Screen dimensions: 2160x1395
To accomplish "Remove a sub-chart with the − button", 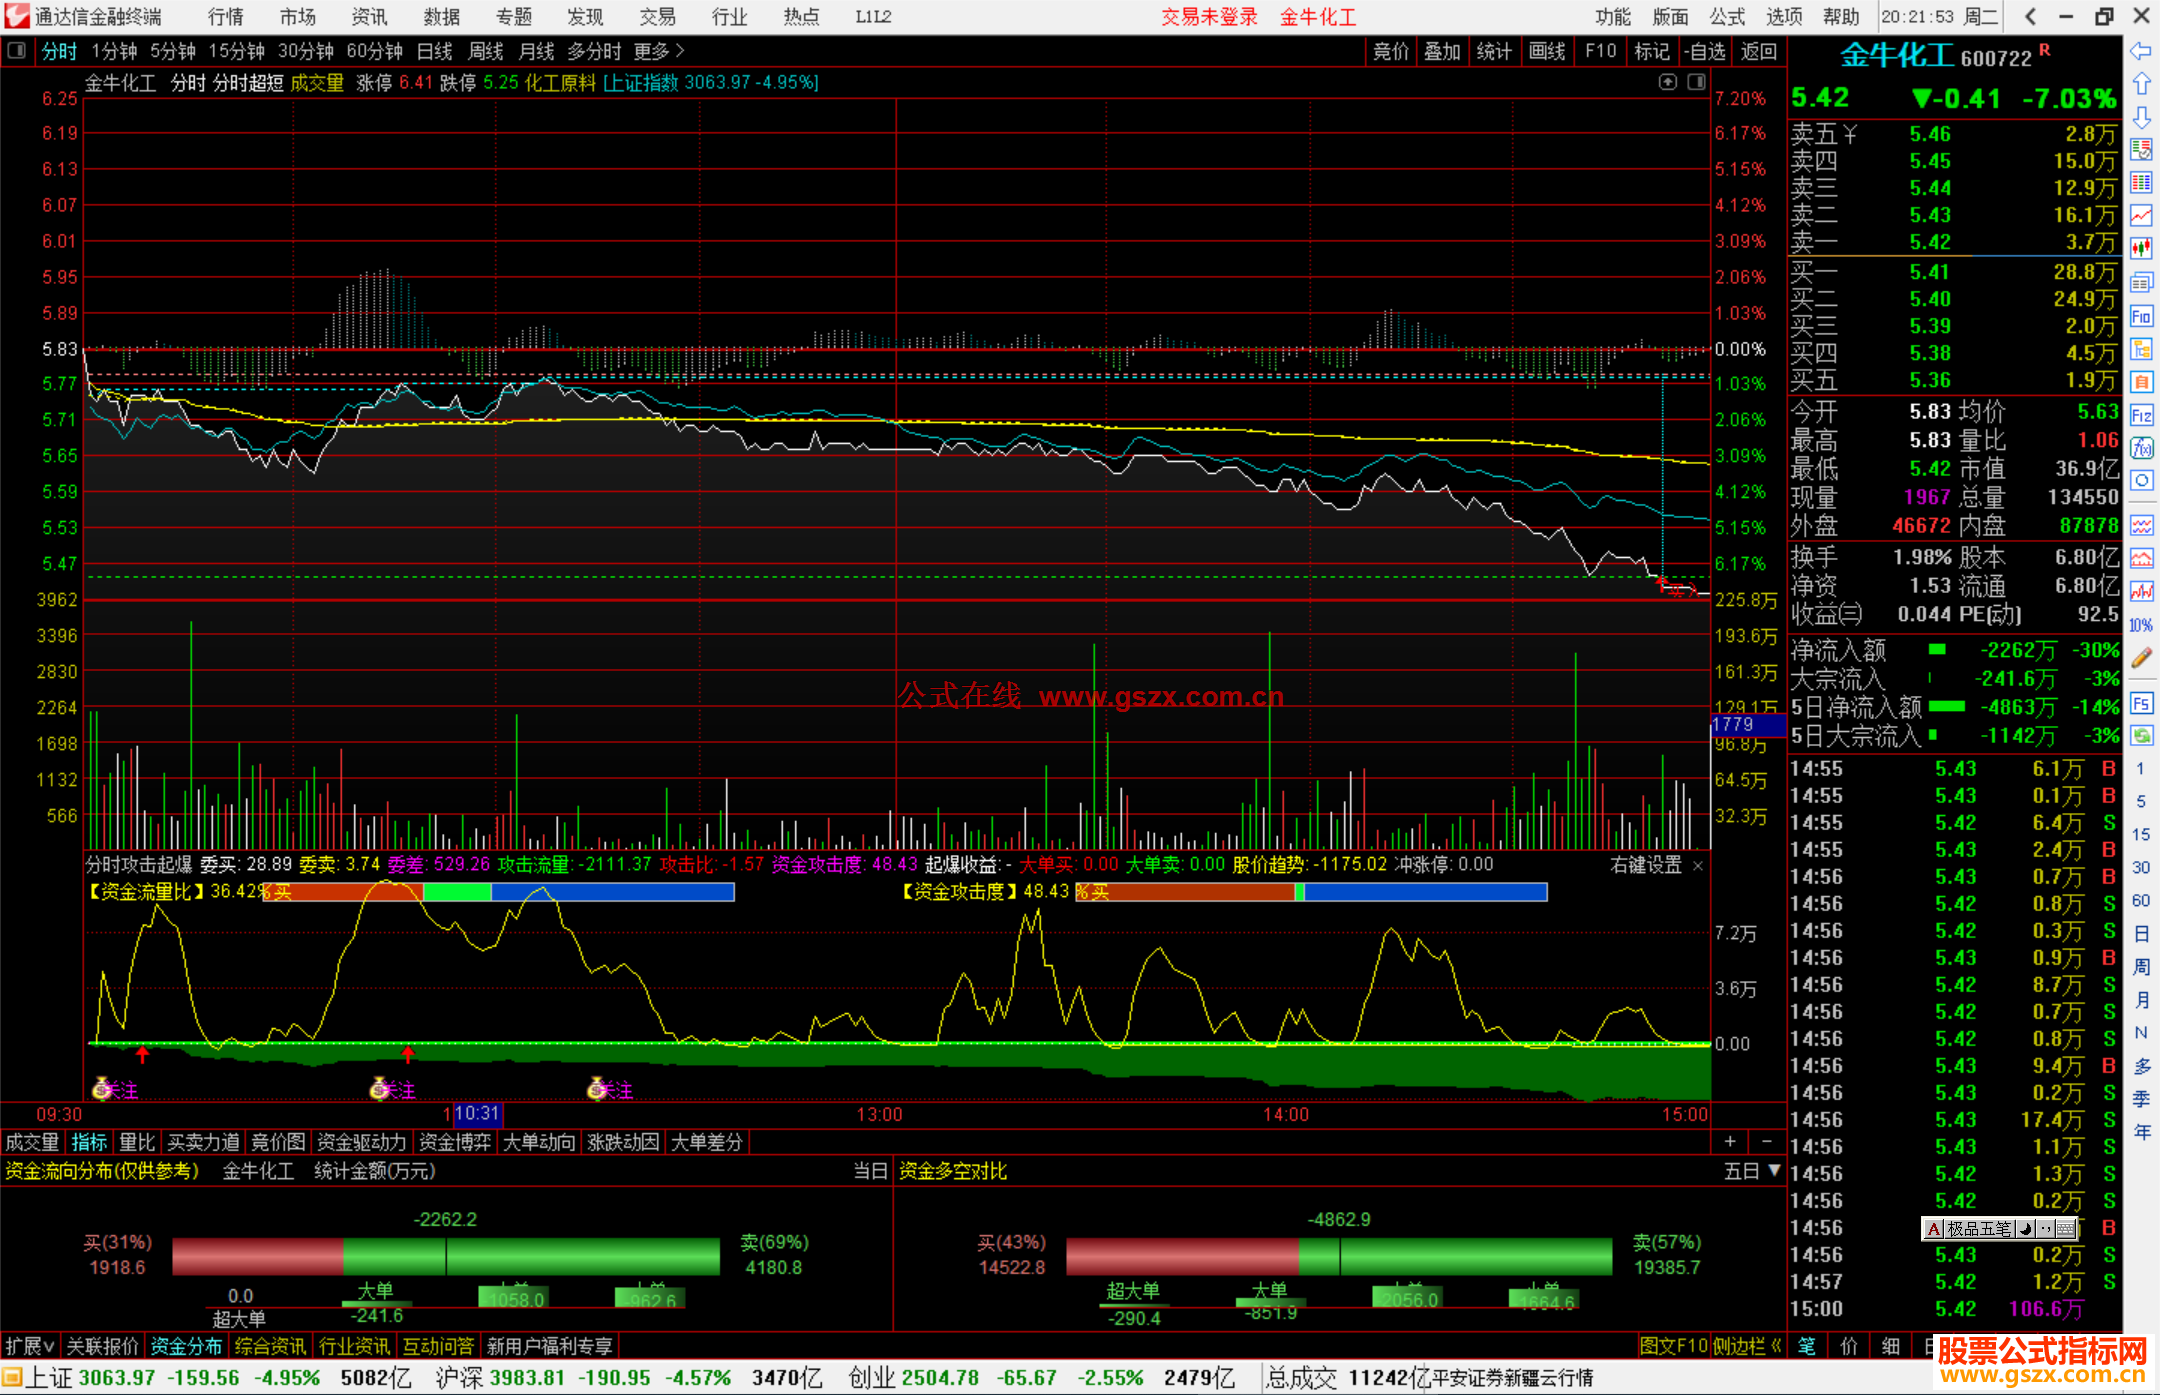I will click(1766, 1141).
